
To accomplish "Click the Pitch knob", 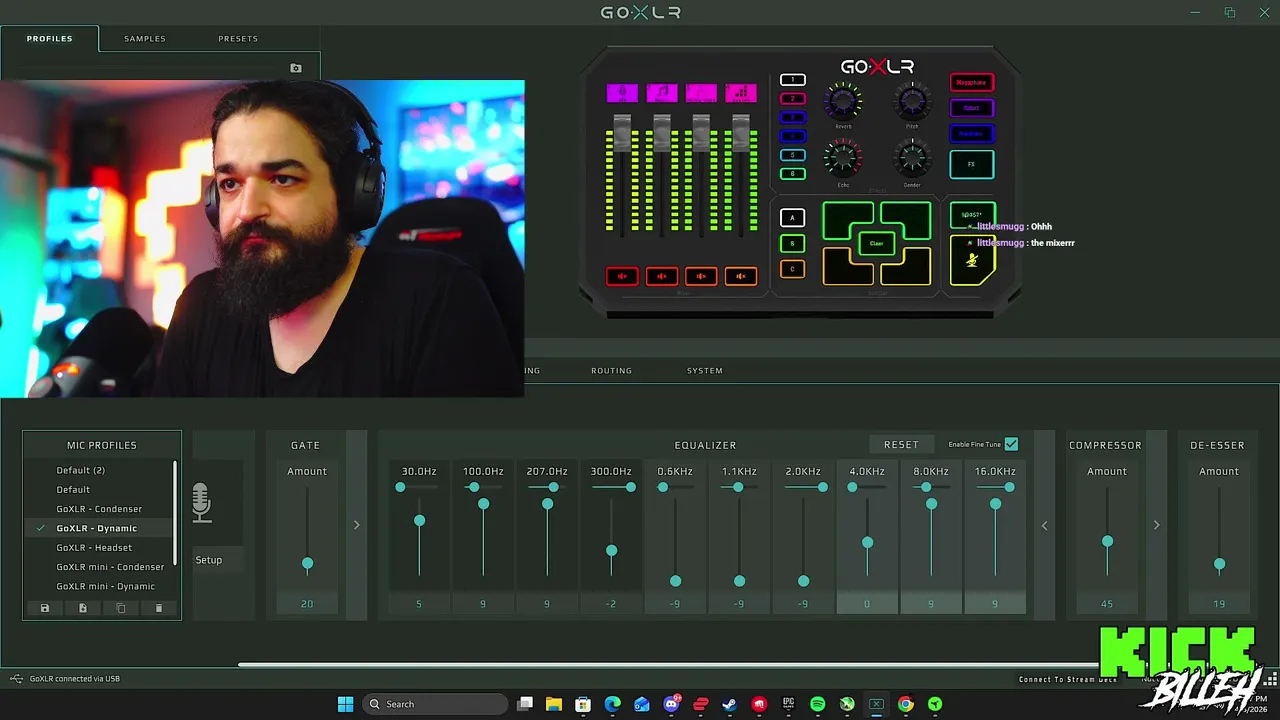I will pyautogui.click(x=912, y=100).
